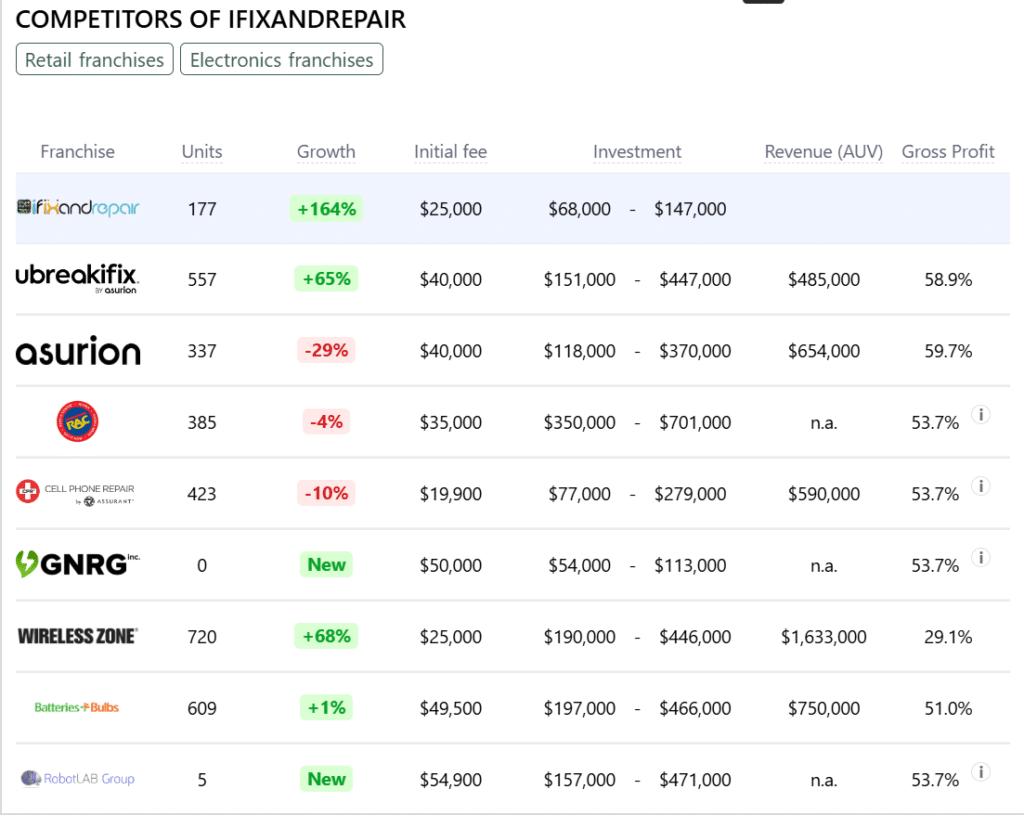
Task: Click the $19,900 initial fee value
Action: click(x=451, y=494)
